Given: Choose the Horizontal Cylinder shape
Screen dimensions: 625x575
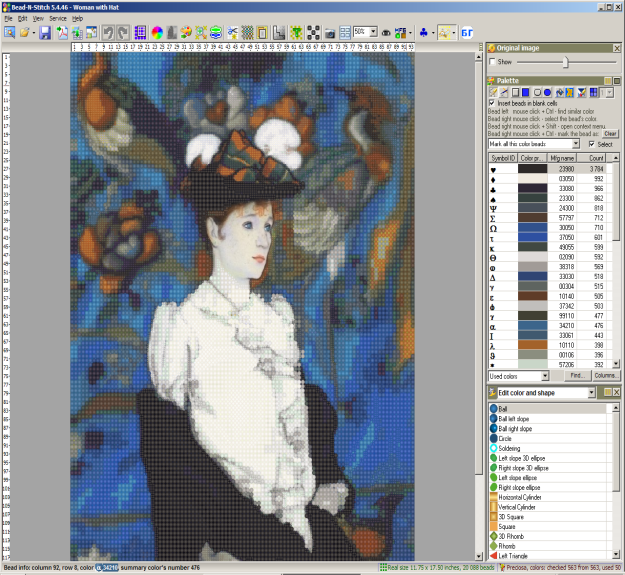Looking at the screenshot, I should click(x=548, y=497).
